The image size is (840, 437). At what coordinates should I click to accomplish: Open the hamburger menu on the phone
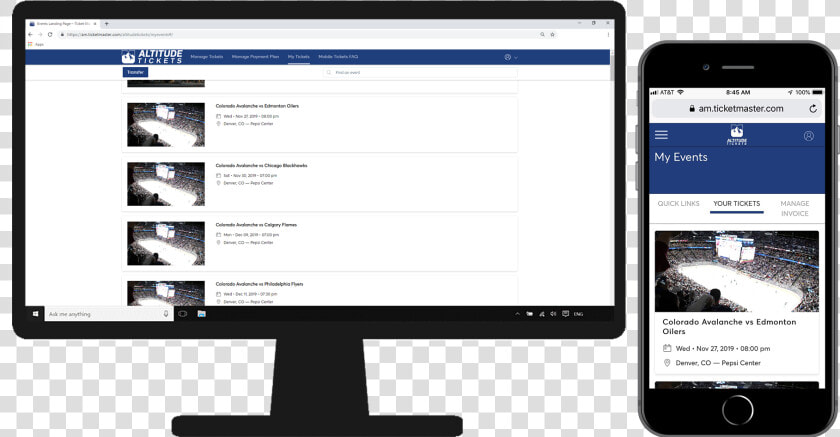661,135
